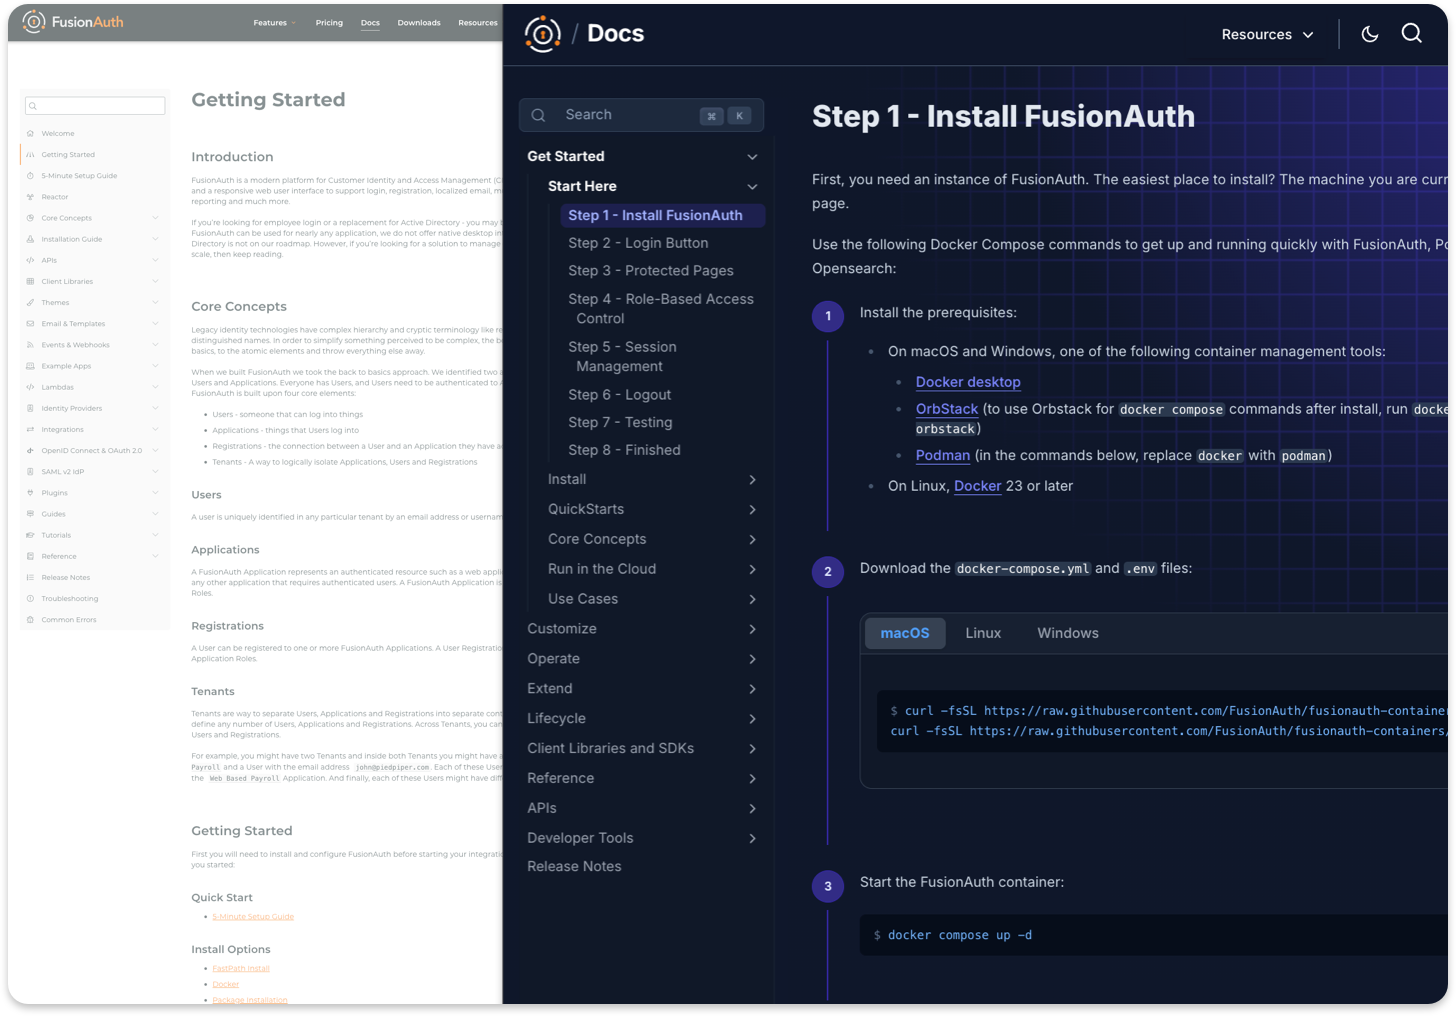Open Release Notes in the dark sidebar
The height and width of the screenshot is (1016, 1456).
point(574,866)
